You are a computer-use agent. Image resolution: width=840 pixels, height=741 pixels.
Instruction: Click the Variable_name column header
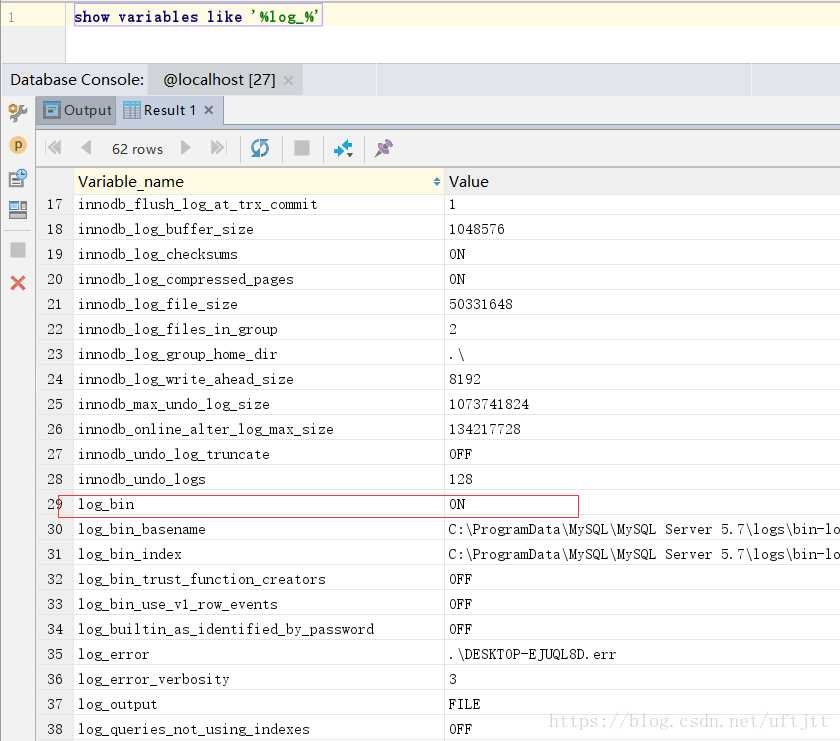259,182
